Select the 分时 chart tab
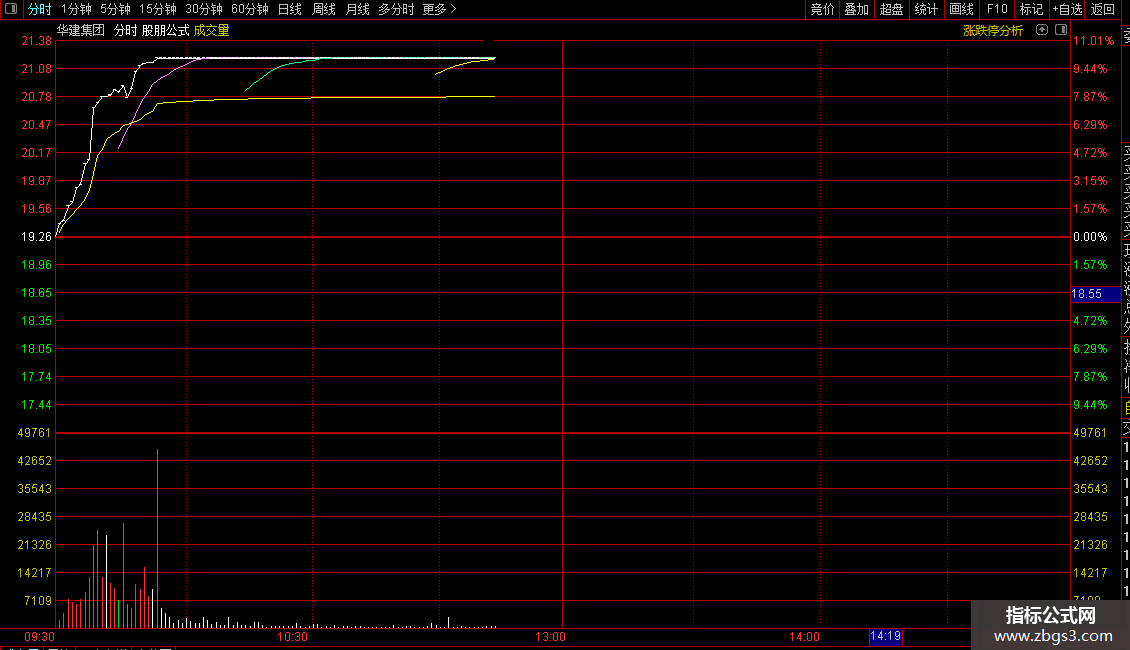Image resolution: width=1130 pixels, height=650 pixels. coord(40,9)
